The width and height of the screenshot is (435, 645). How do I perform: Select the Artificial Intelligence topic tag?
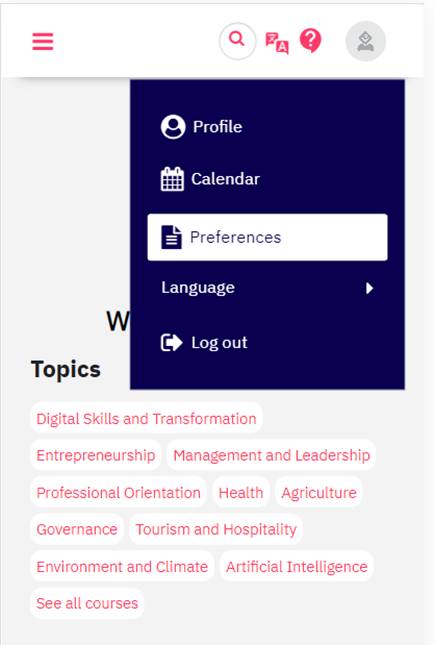[x=296, y=566]
